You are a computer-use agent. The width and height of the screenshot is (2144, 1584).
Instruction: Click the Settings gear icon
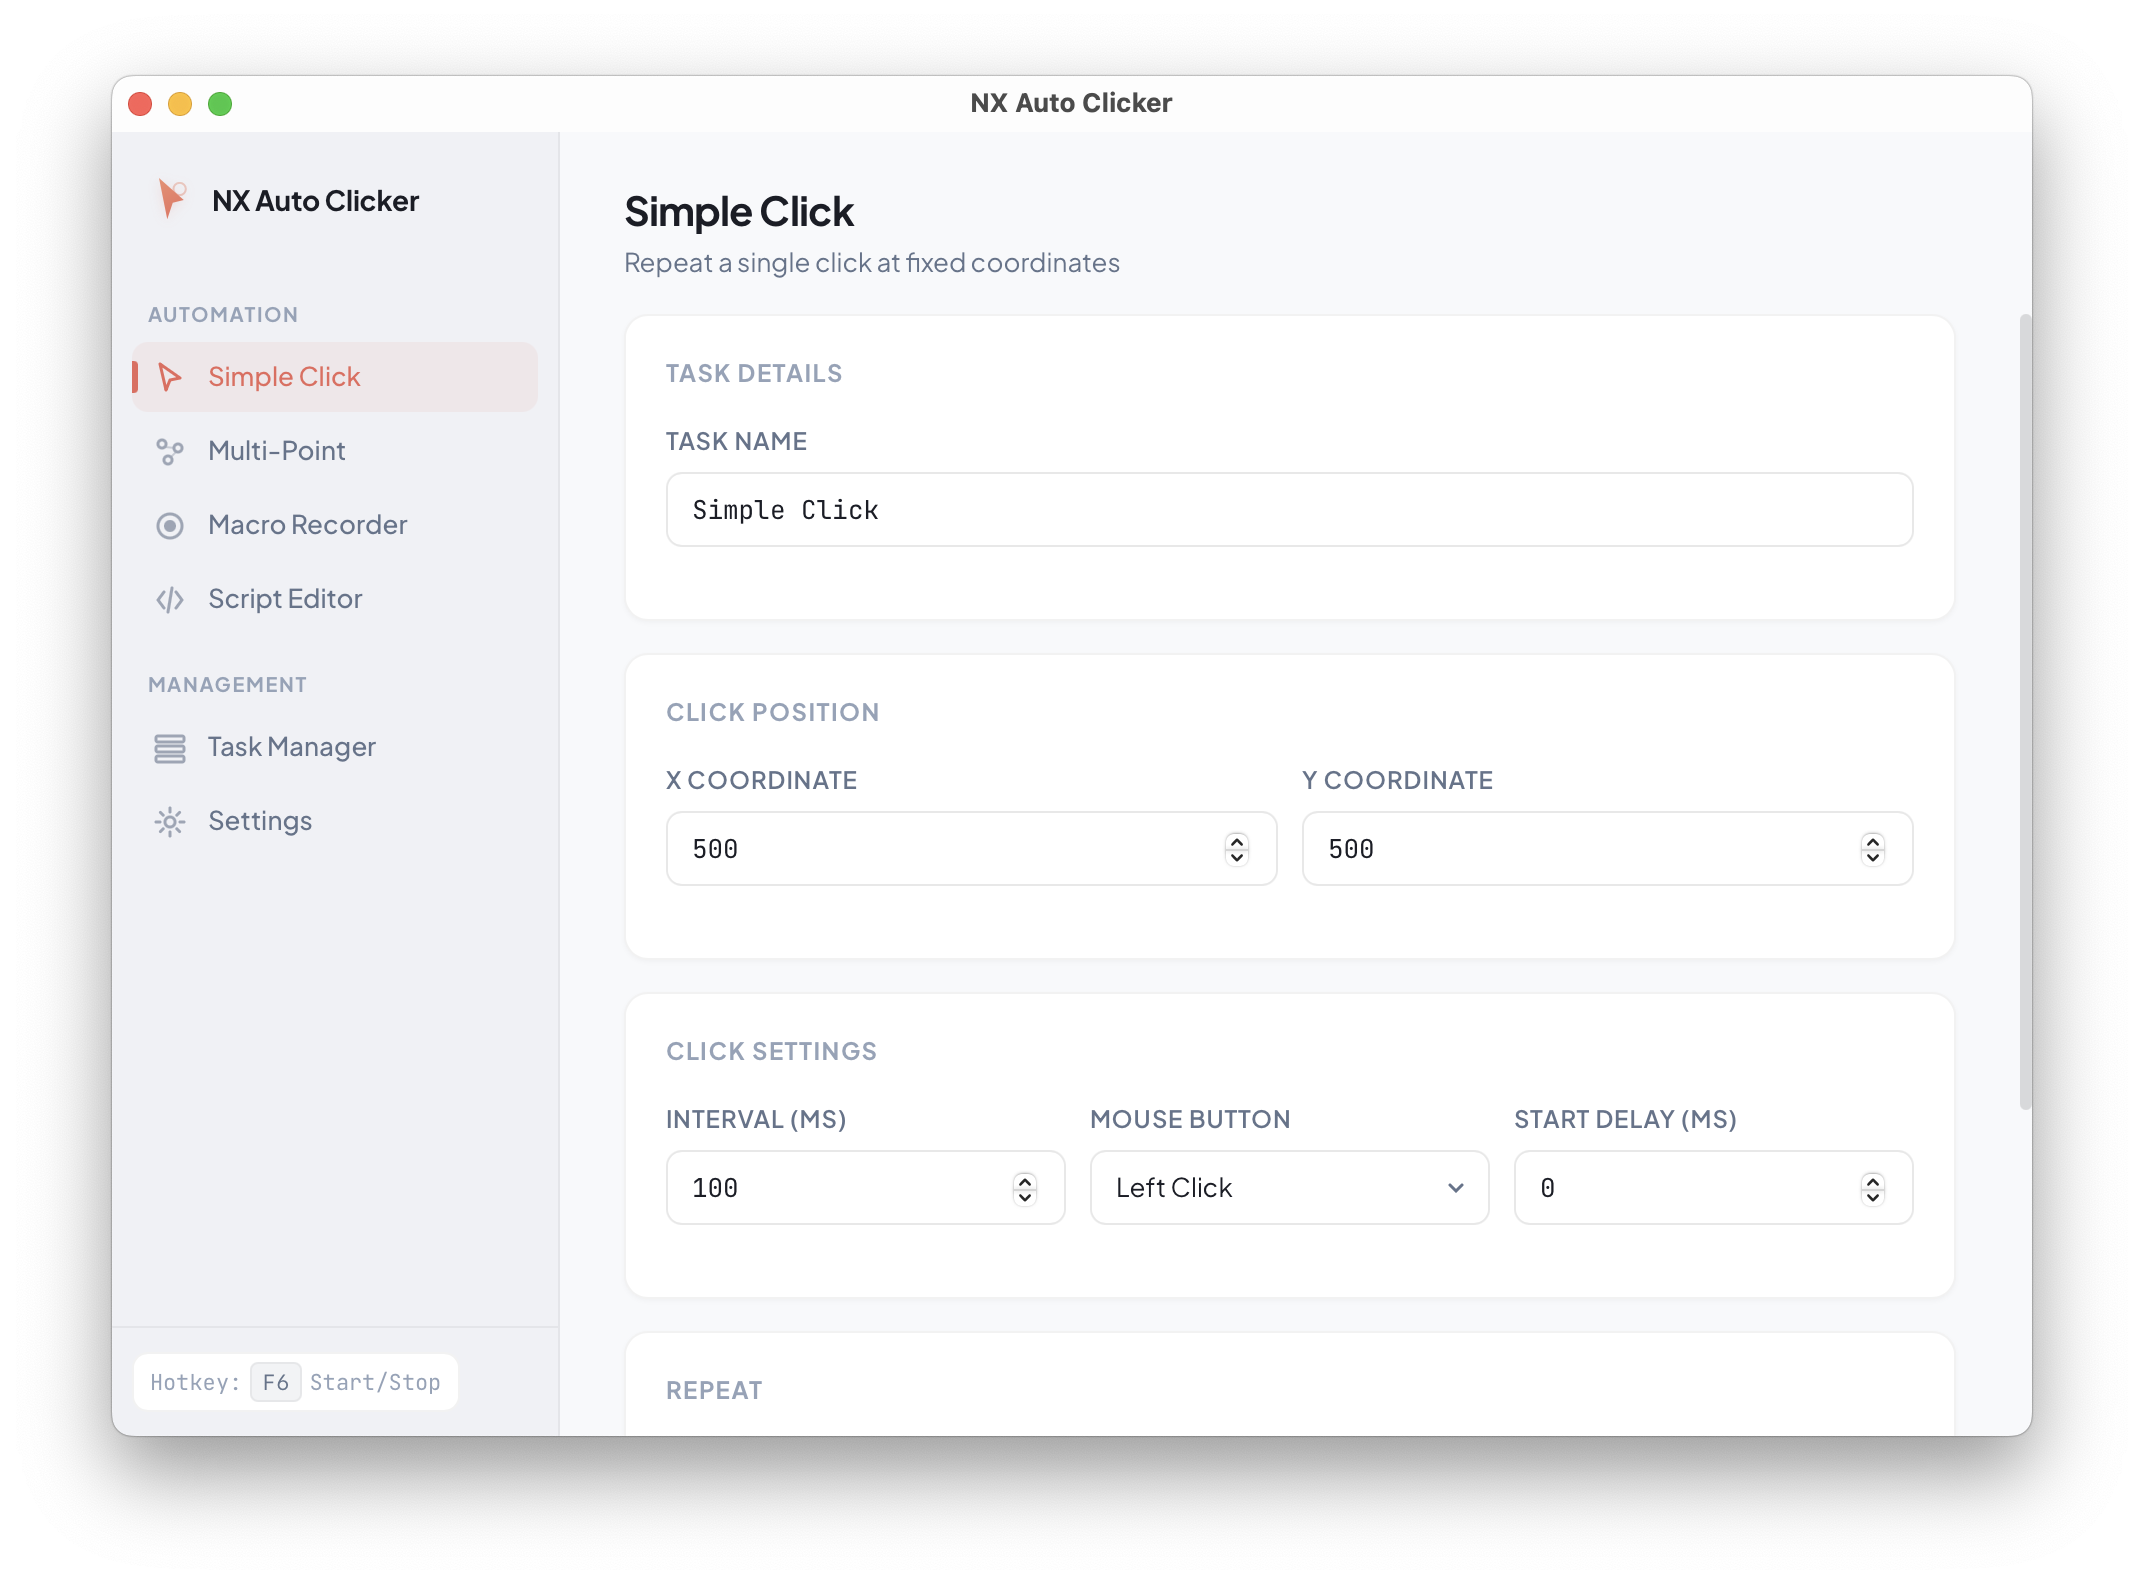pos(170,822)
